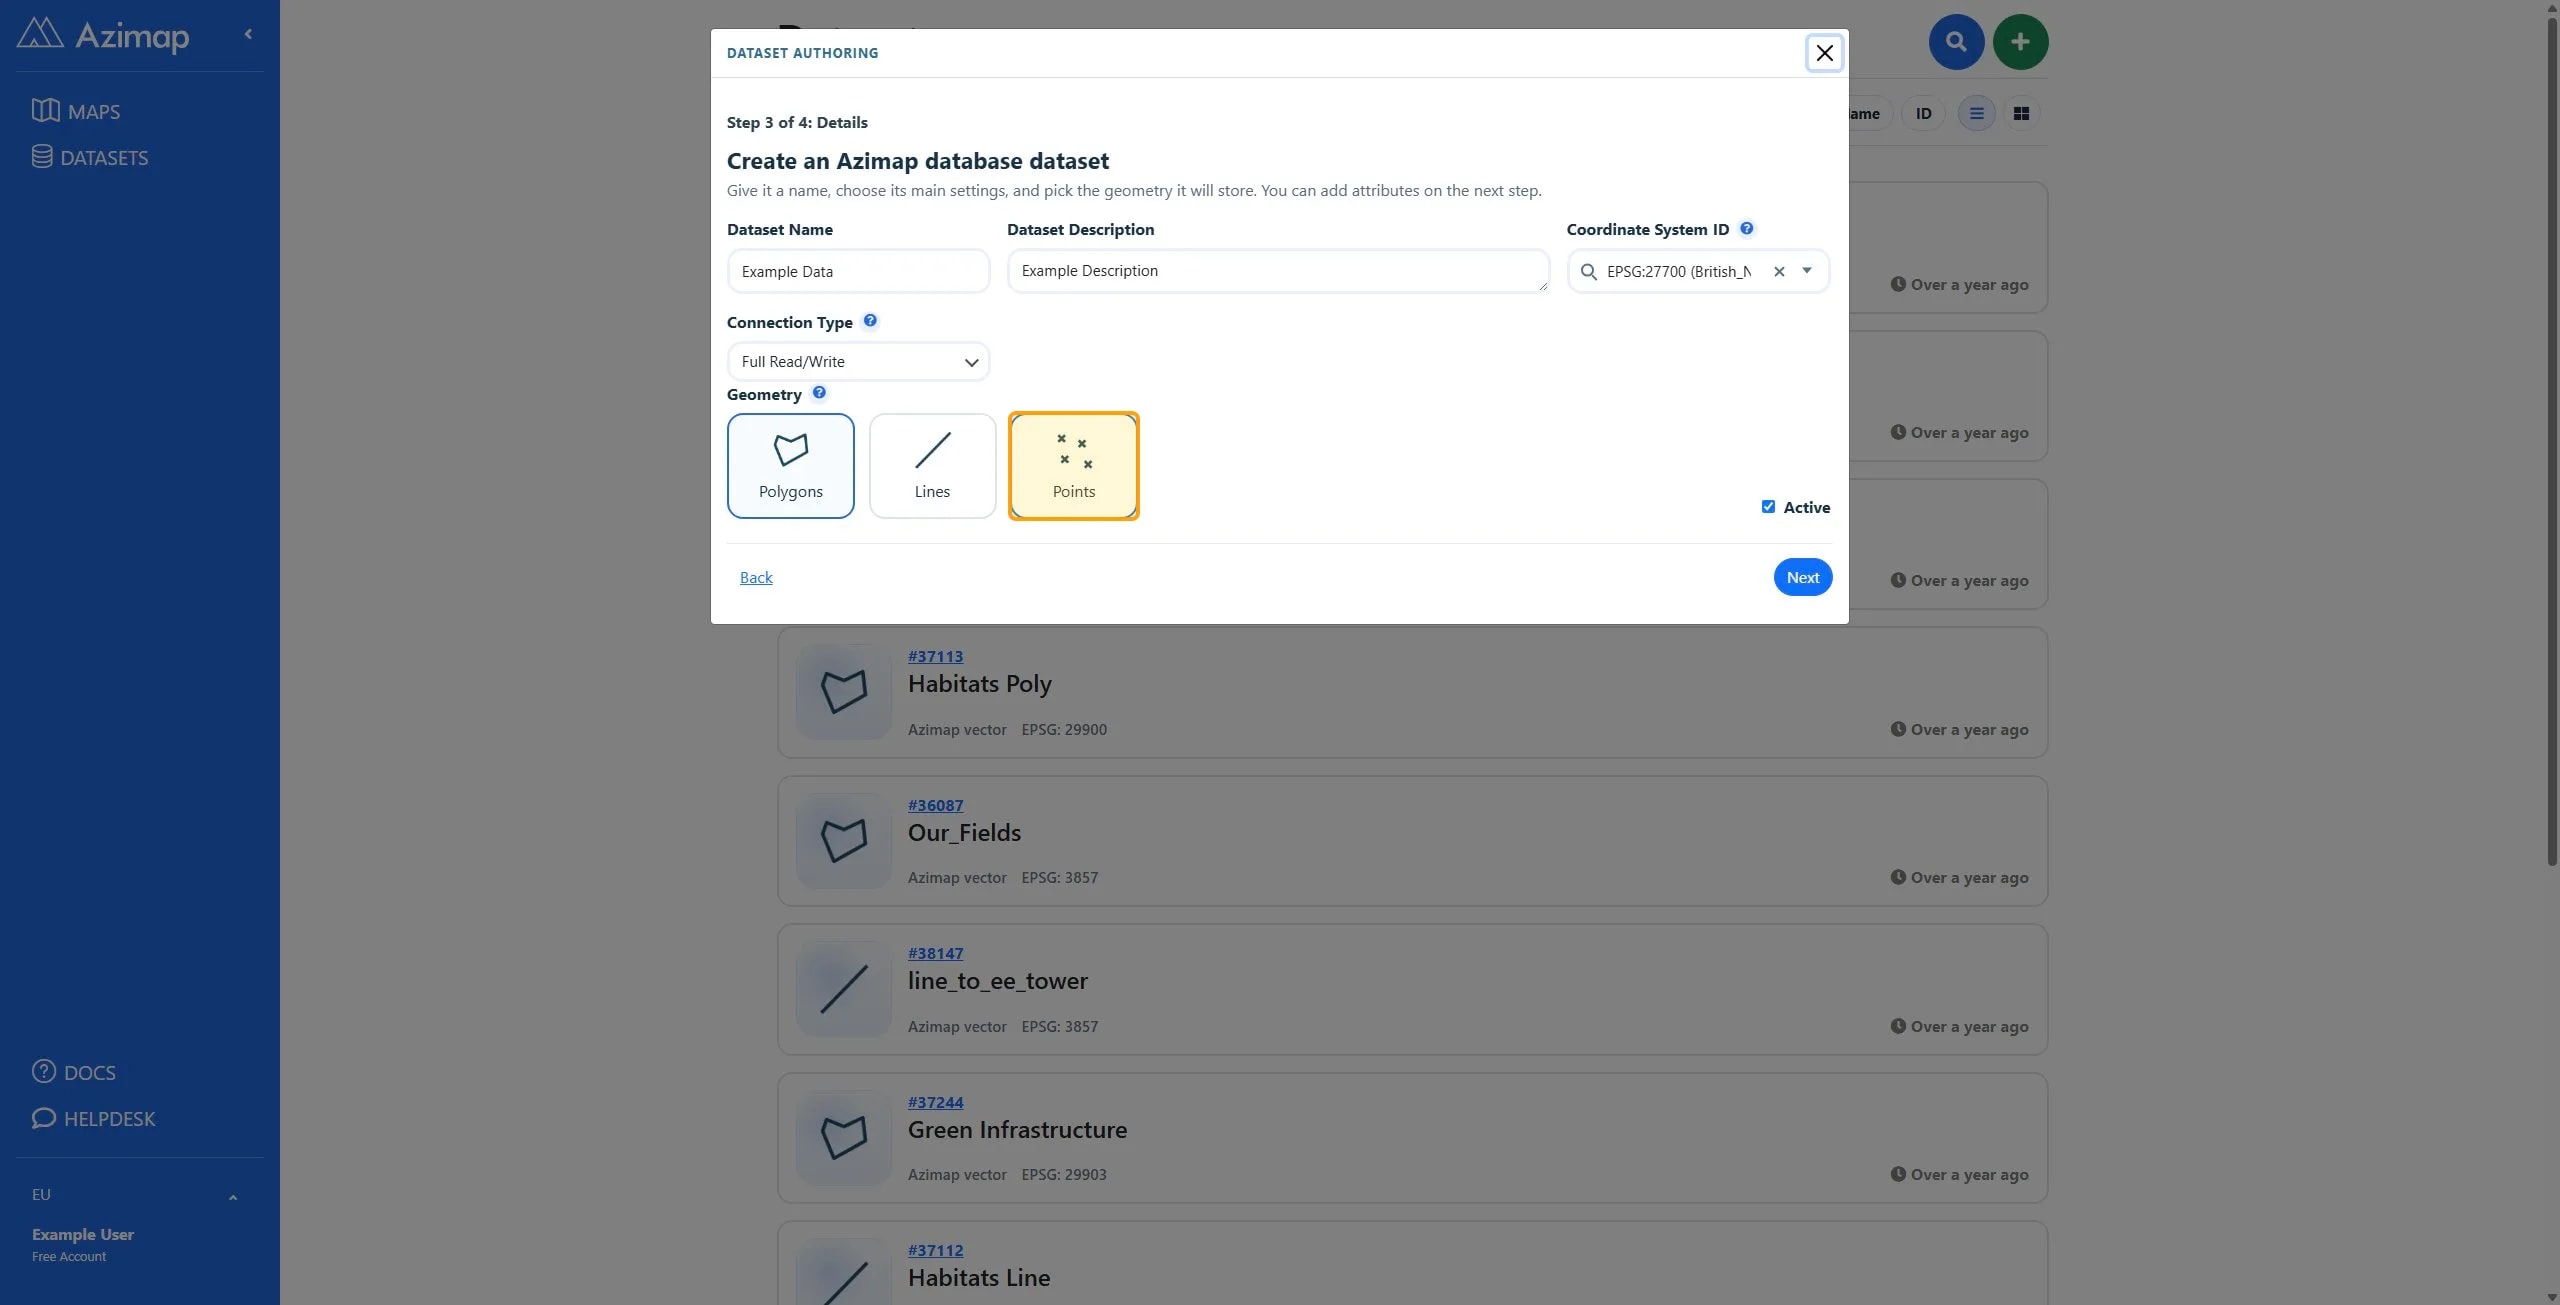Click the clock icon on Habitats Poly row

tap(1897, 729)
